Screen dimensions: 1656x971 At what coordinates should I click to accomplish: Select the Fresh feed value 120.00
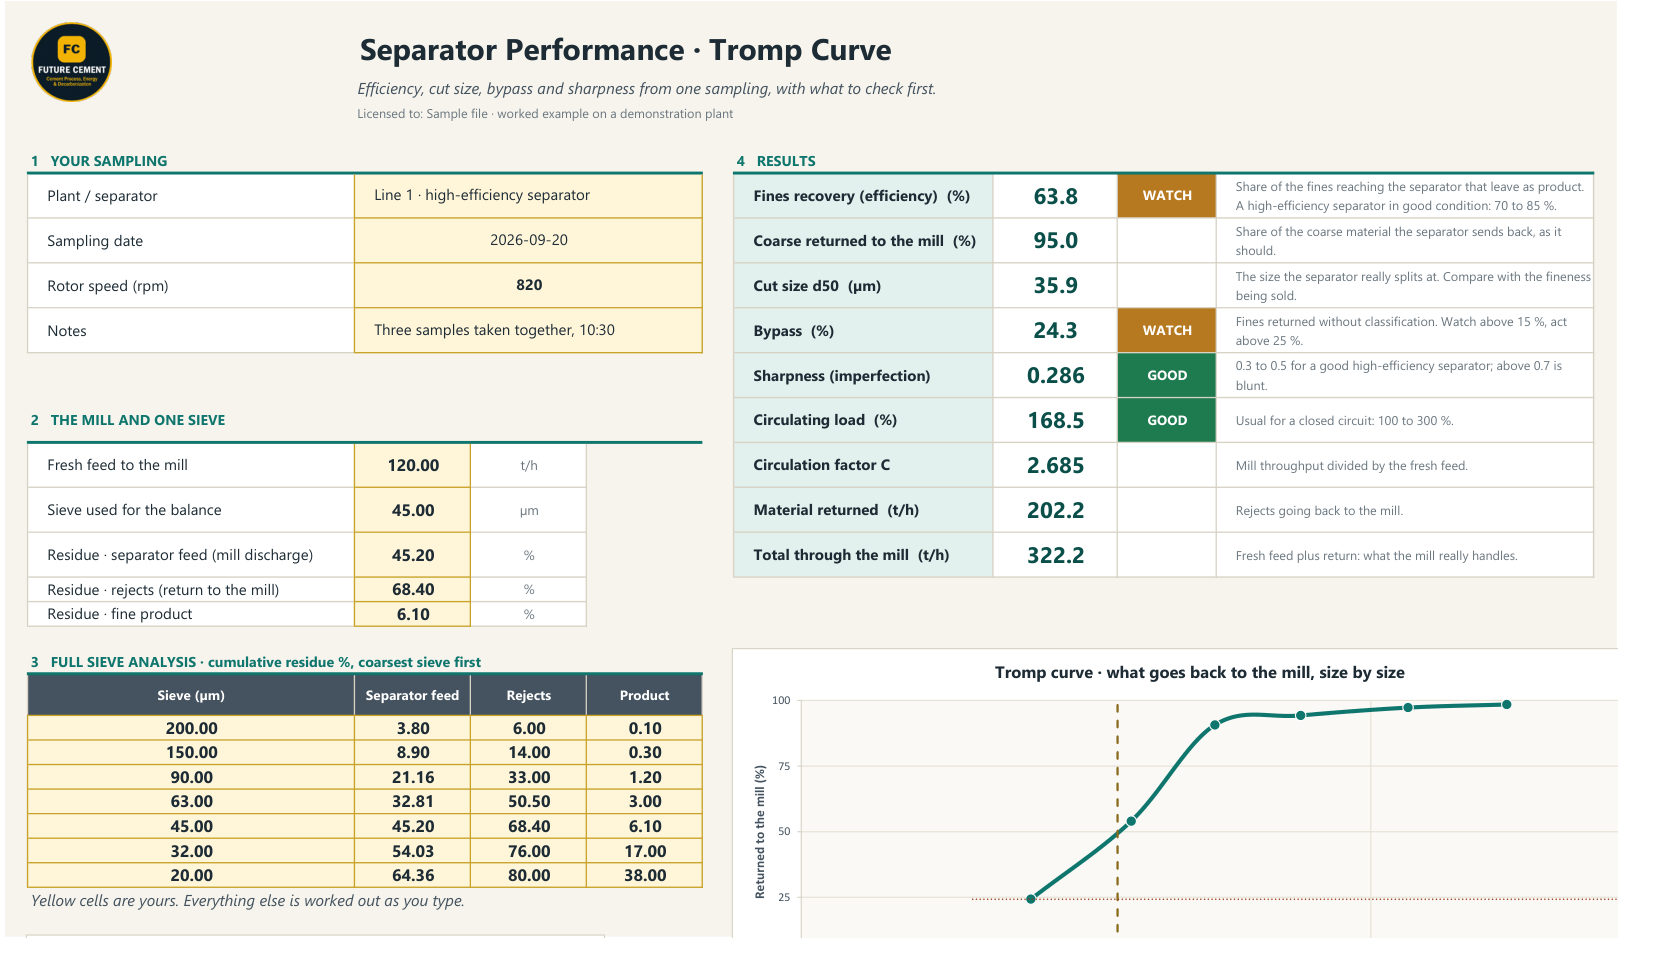412,465
